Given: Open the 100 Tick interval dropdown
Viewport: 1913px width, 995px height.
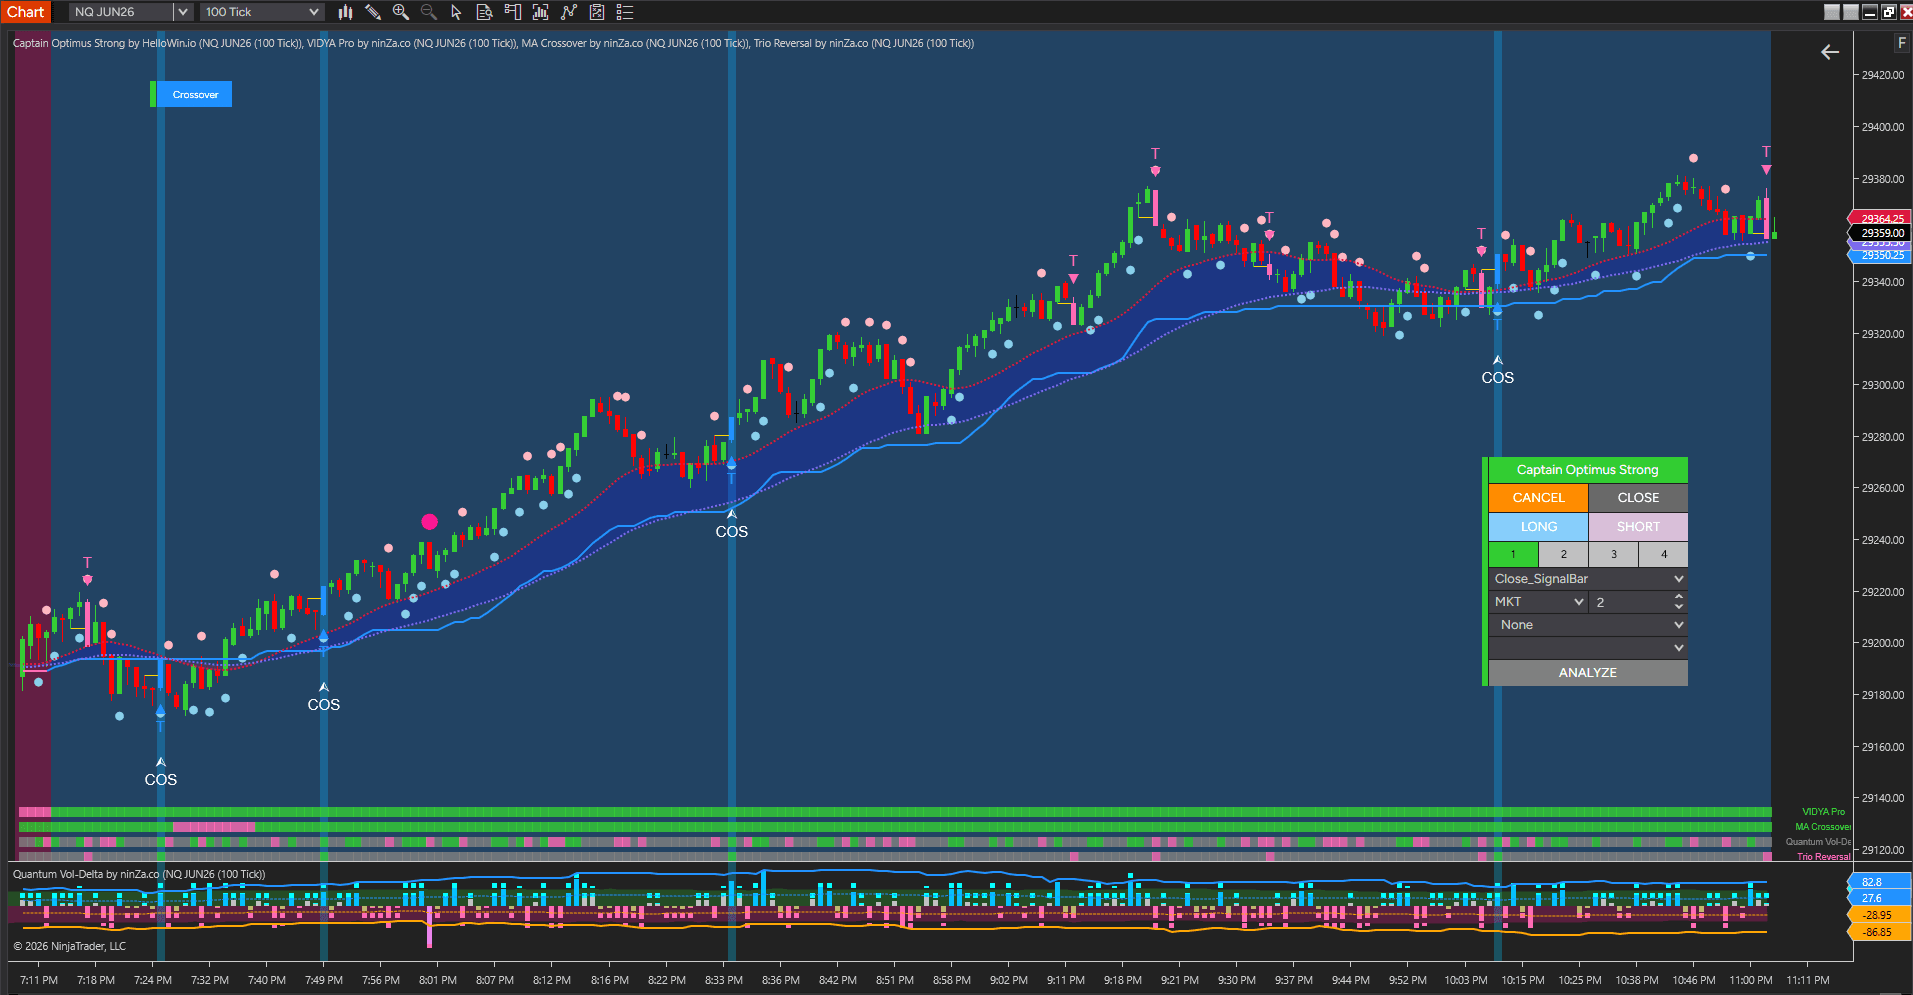Looking at the screenshot, I should (261, 12).
